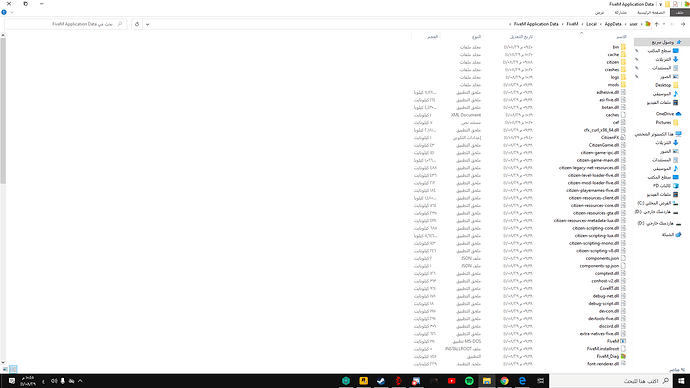
Task: Refresh the current folder view
Action: 137,24
